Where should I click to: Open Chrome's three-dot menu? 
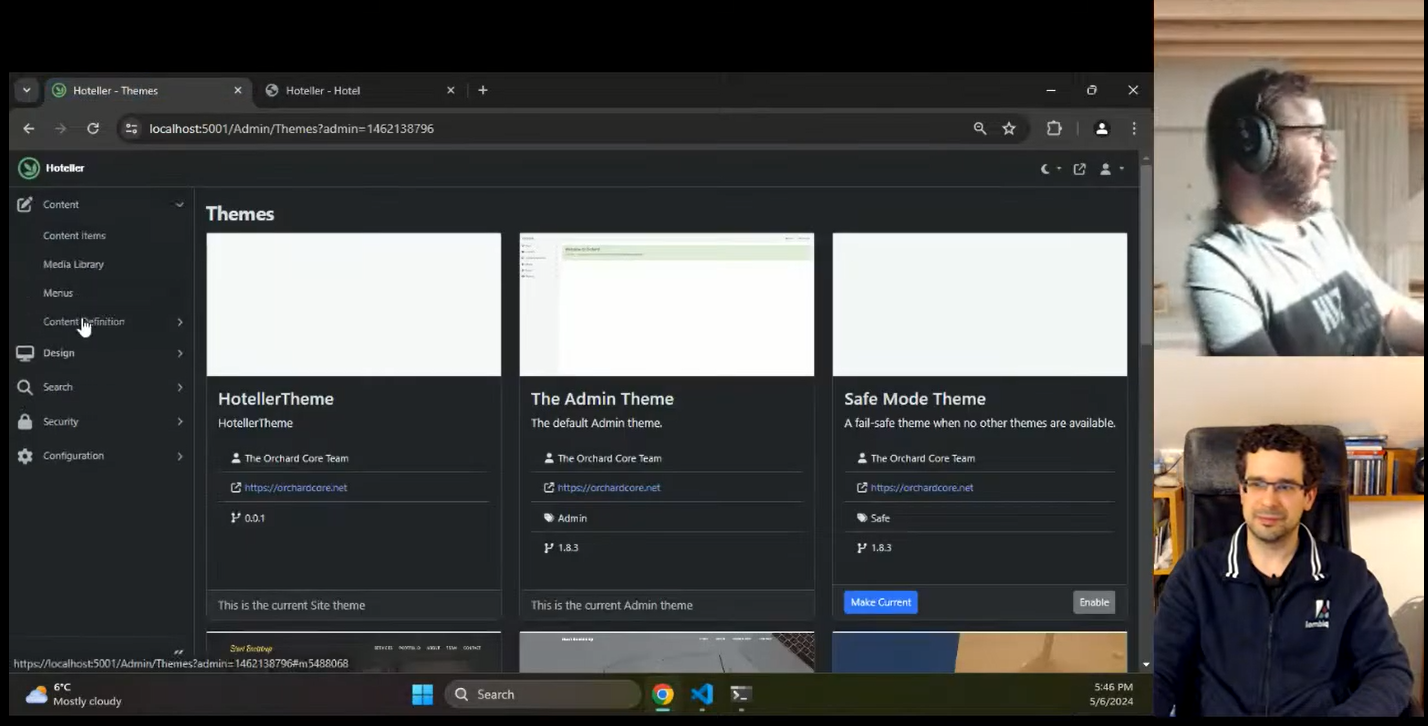click(x=1134, y=128)
